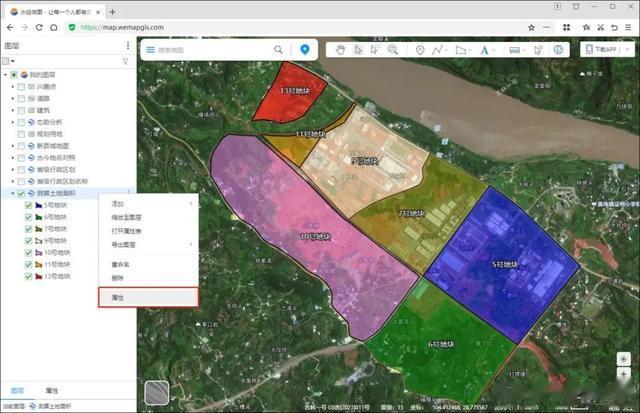Click the magnifier search icon
Image resolution: width=640 pixels, height=413 pixels.
point(278,50)
